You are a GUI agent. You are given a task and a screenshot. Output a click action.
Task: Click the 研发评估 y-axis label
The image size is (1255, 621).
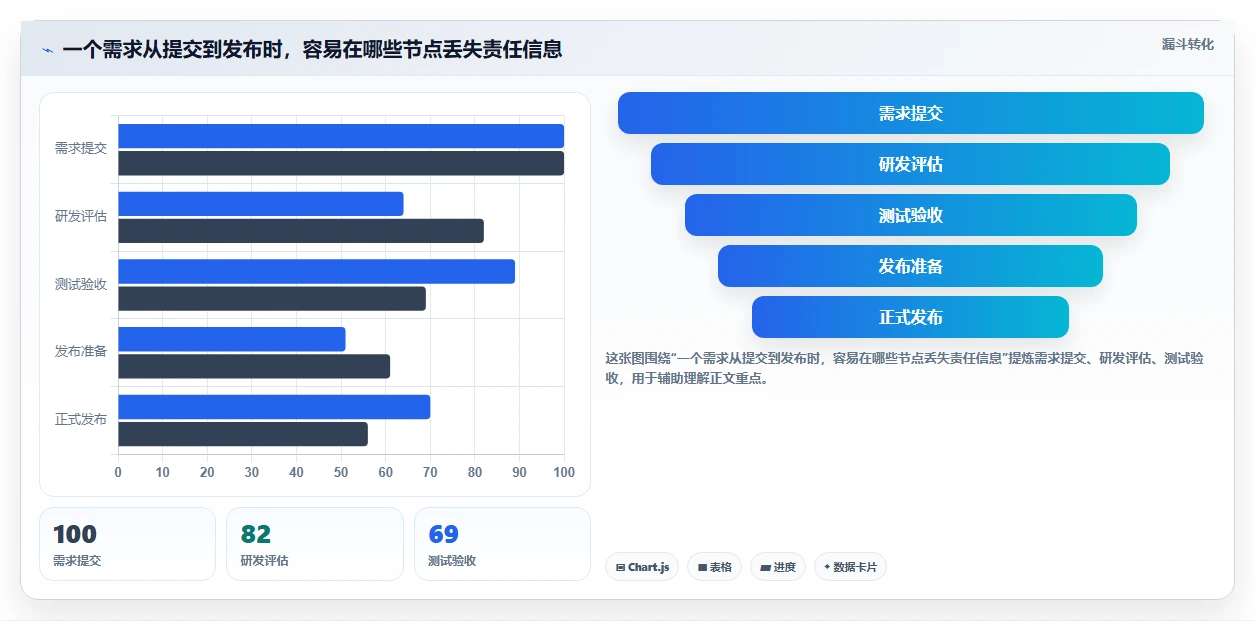point(81,216)
